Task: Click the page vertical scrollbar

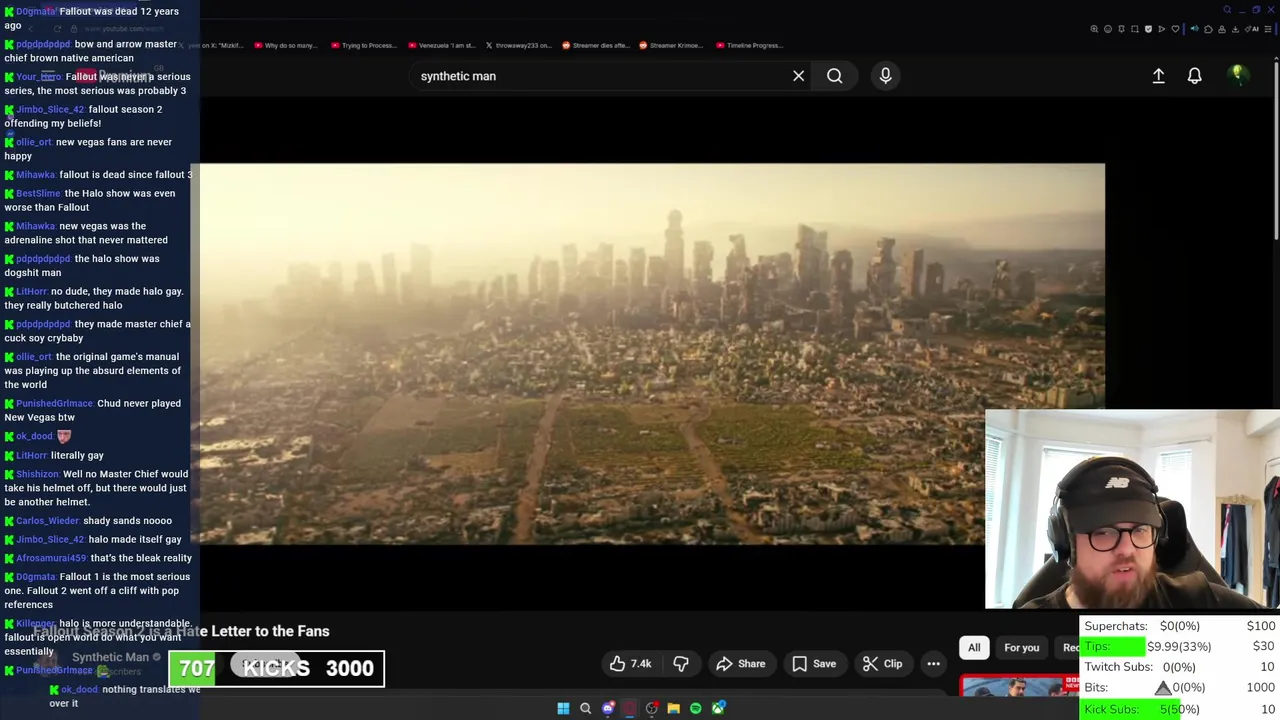Action: coord(1275,150)
